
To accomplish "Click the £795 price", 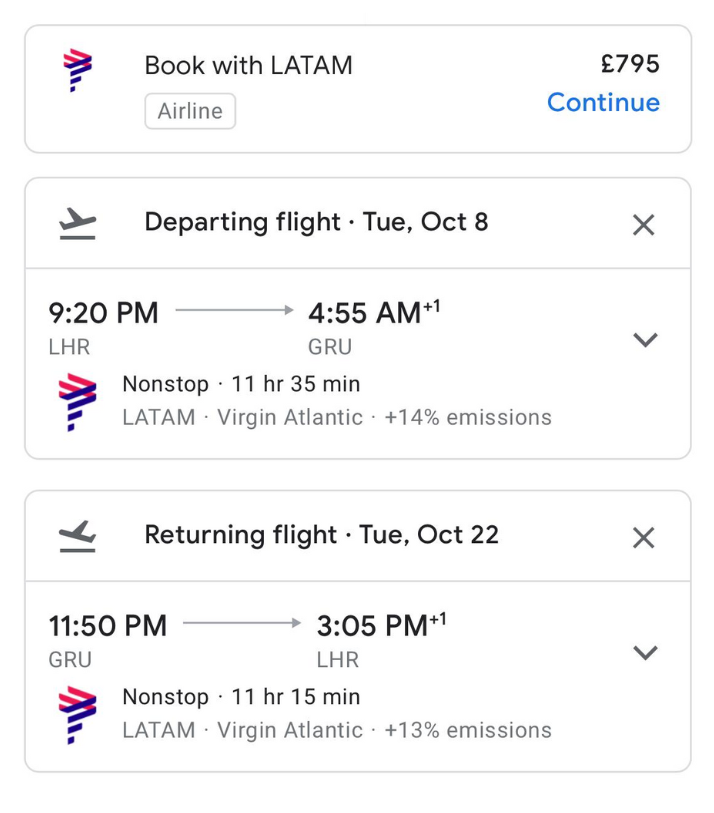I will coord(630,64).
